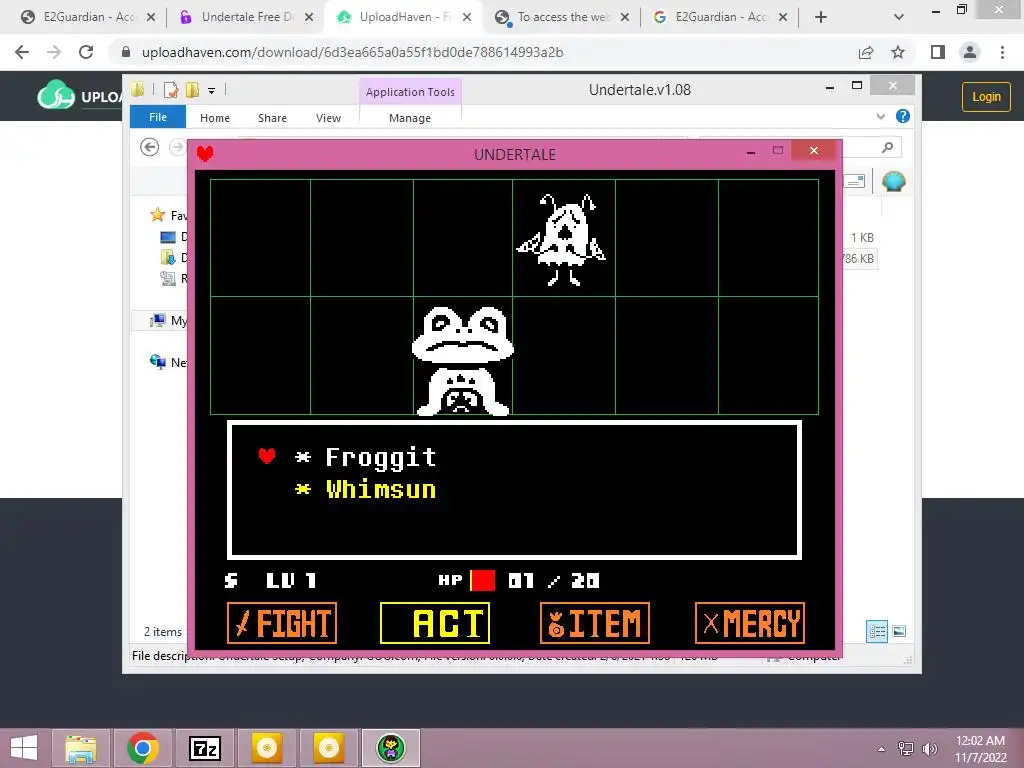
Task: Open Chrome three-dot menu
Action: point(1002,52)
